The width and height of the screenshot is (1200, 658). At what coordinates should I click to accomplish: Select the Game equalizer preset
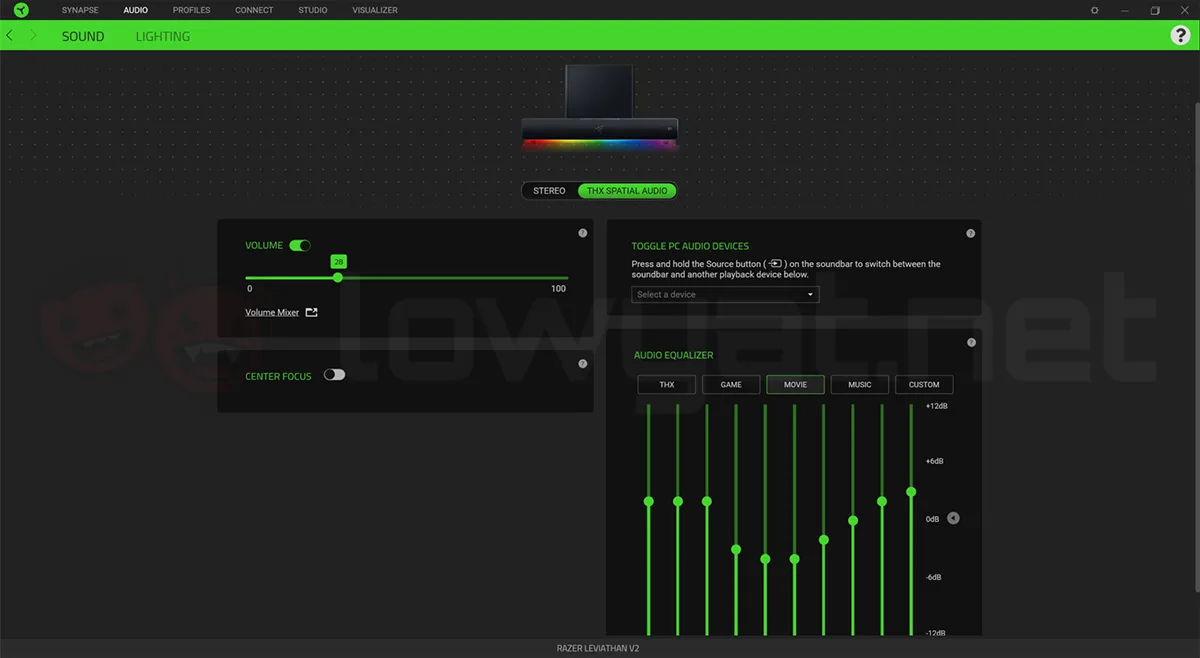731,384
